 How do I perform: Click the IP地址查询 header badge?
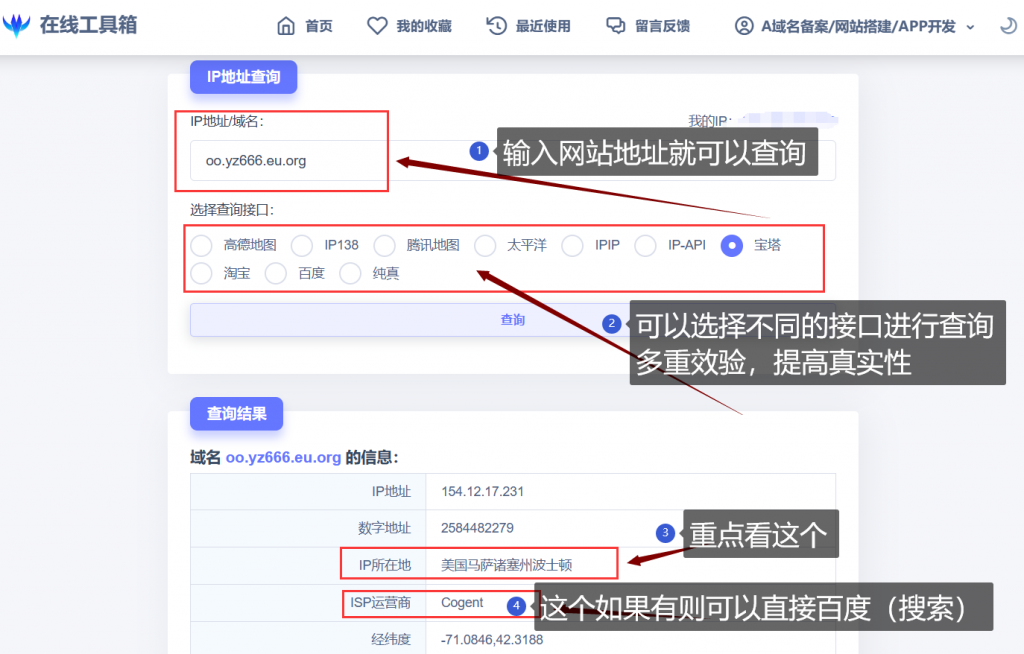243,76
